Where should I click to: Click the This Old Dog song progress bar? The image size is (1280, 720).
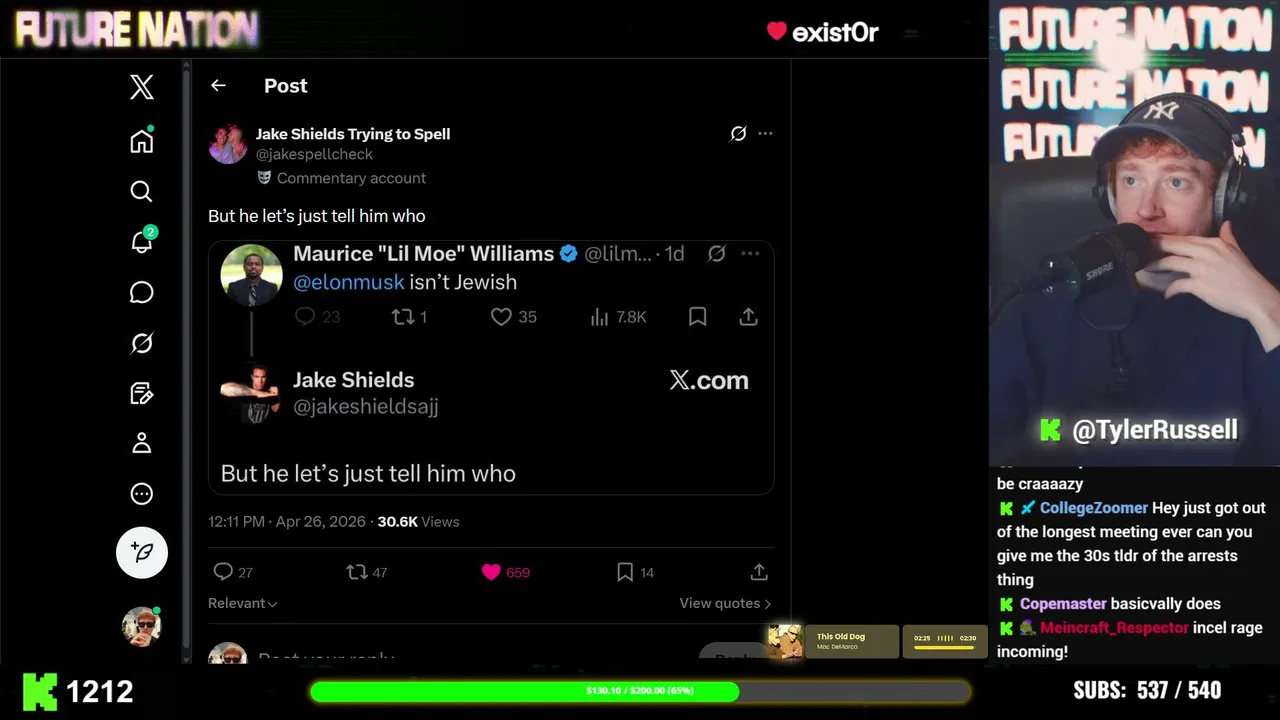tap(944, 647)
